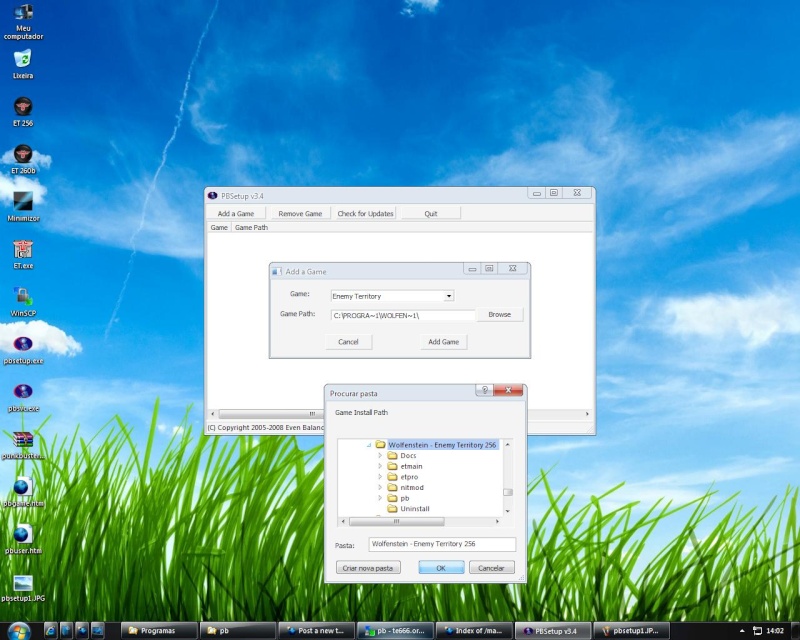The height and width of the screenshot is (640, 800).
Task: Switch to pb folder taskbar window
Action: pyautogui.click(x=238, y=631)
